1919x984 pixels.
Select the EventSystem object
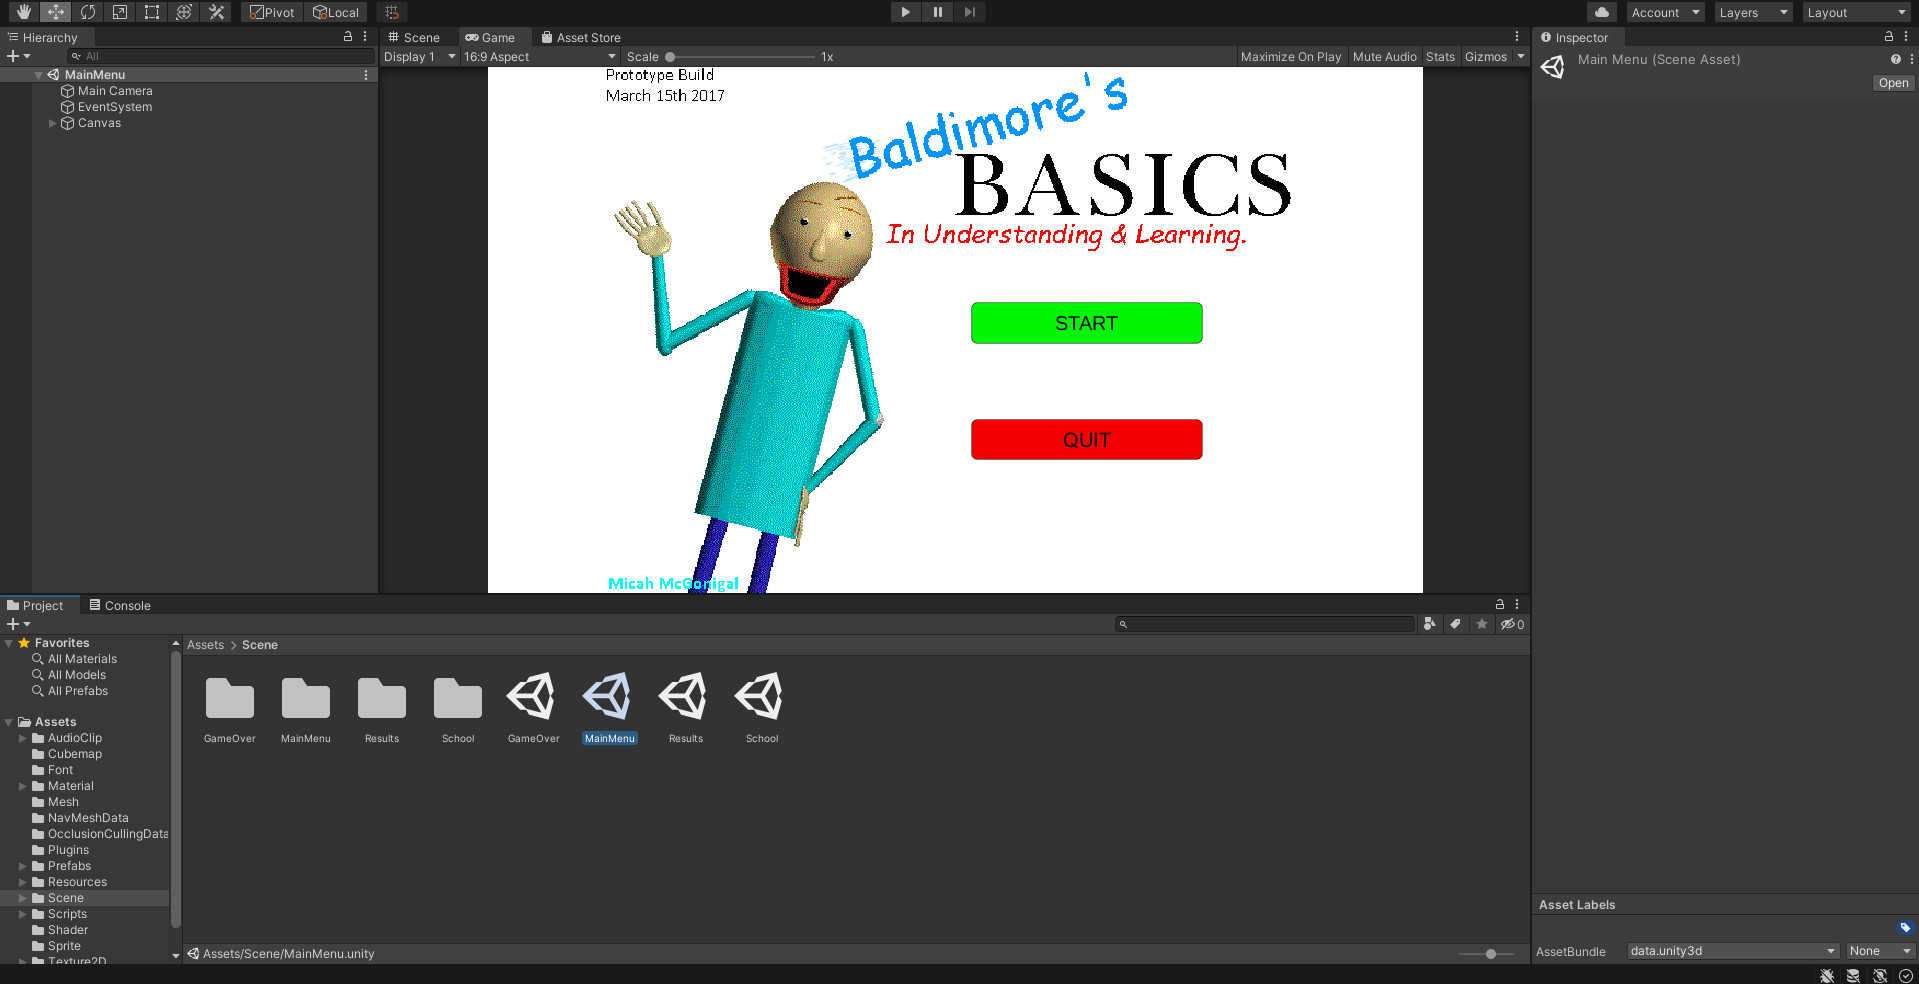point(115,107)
